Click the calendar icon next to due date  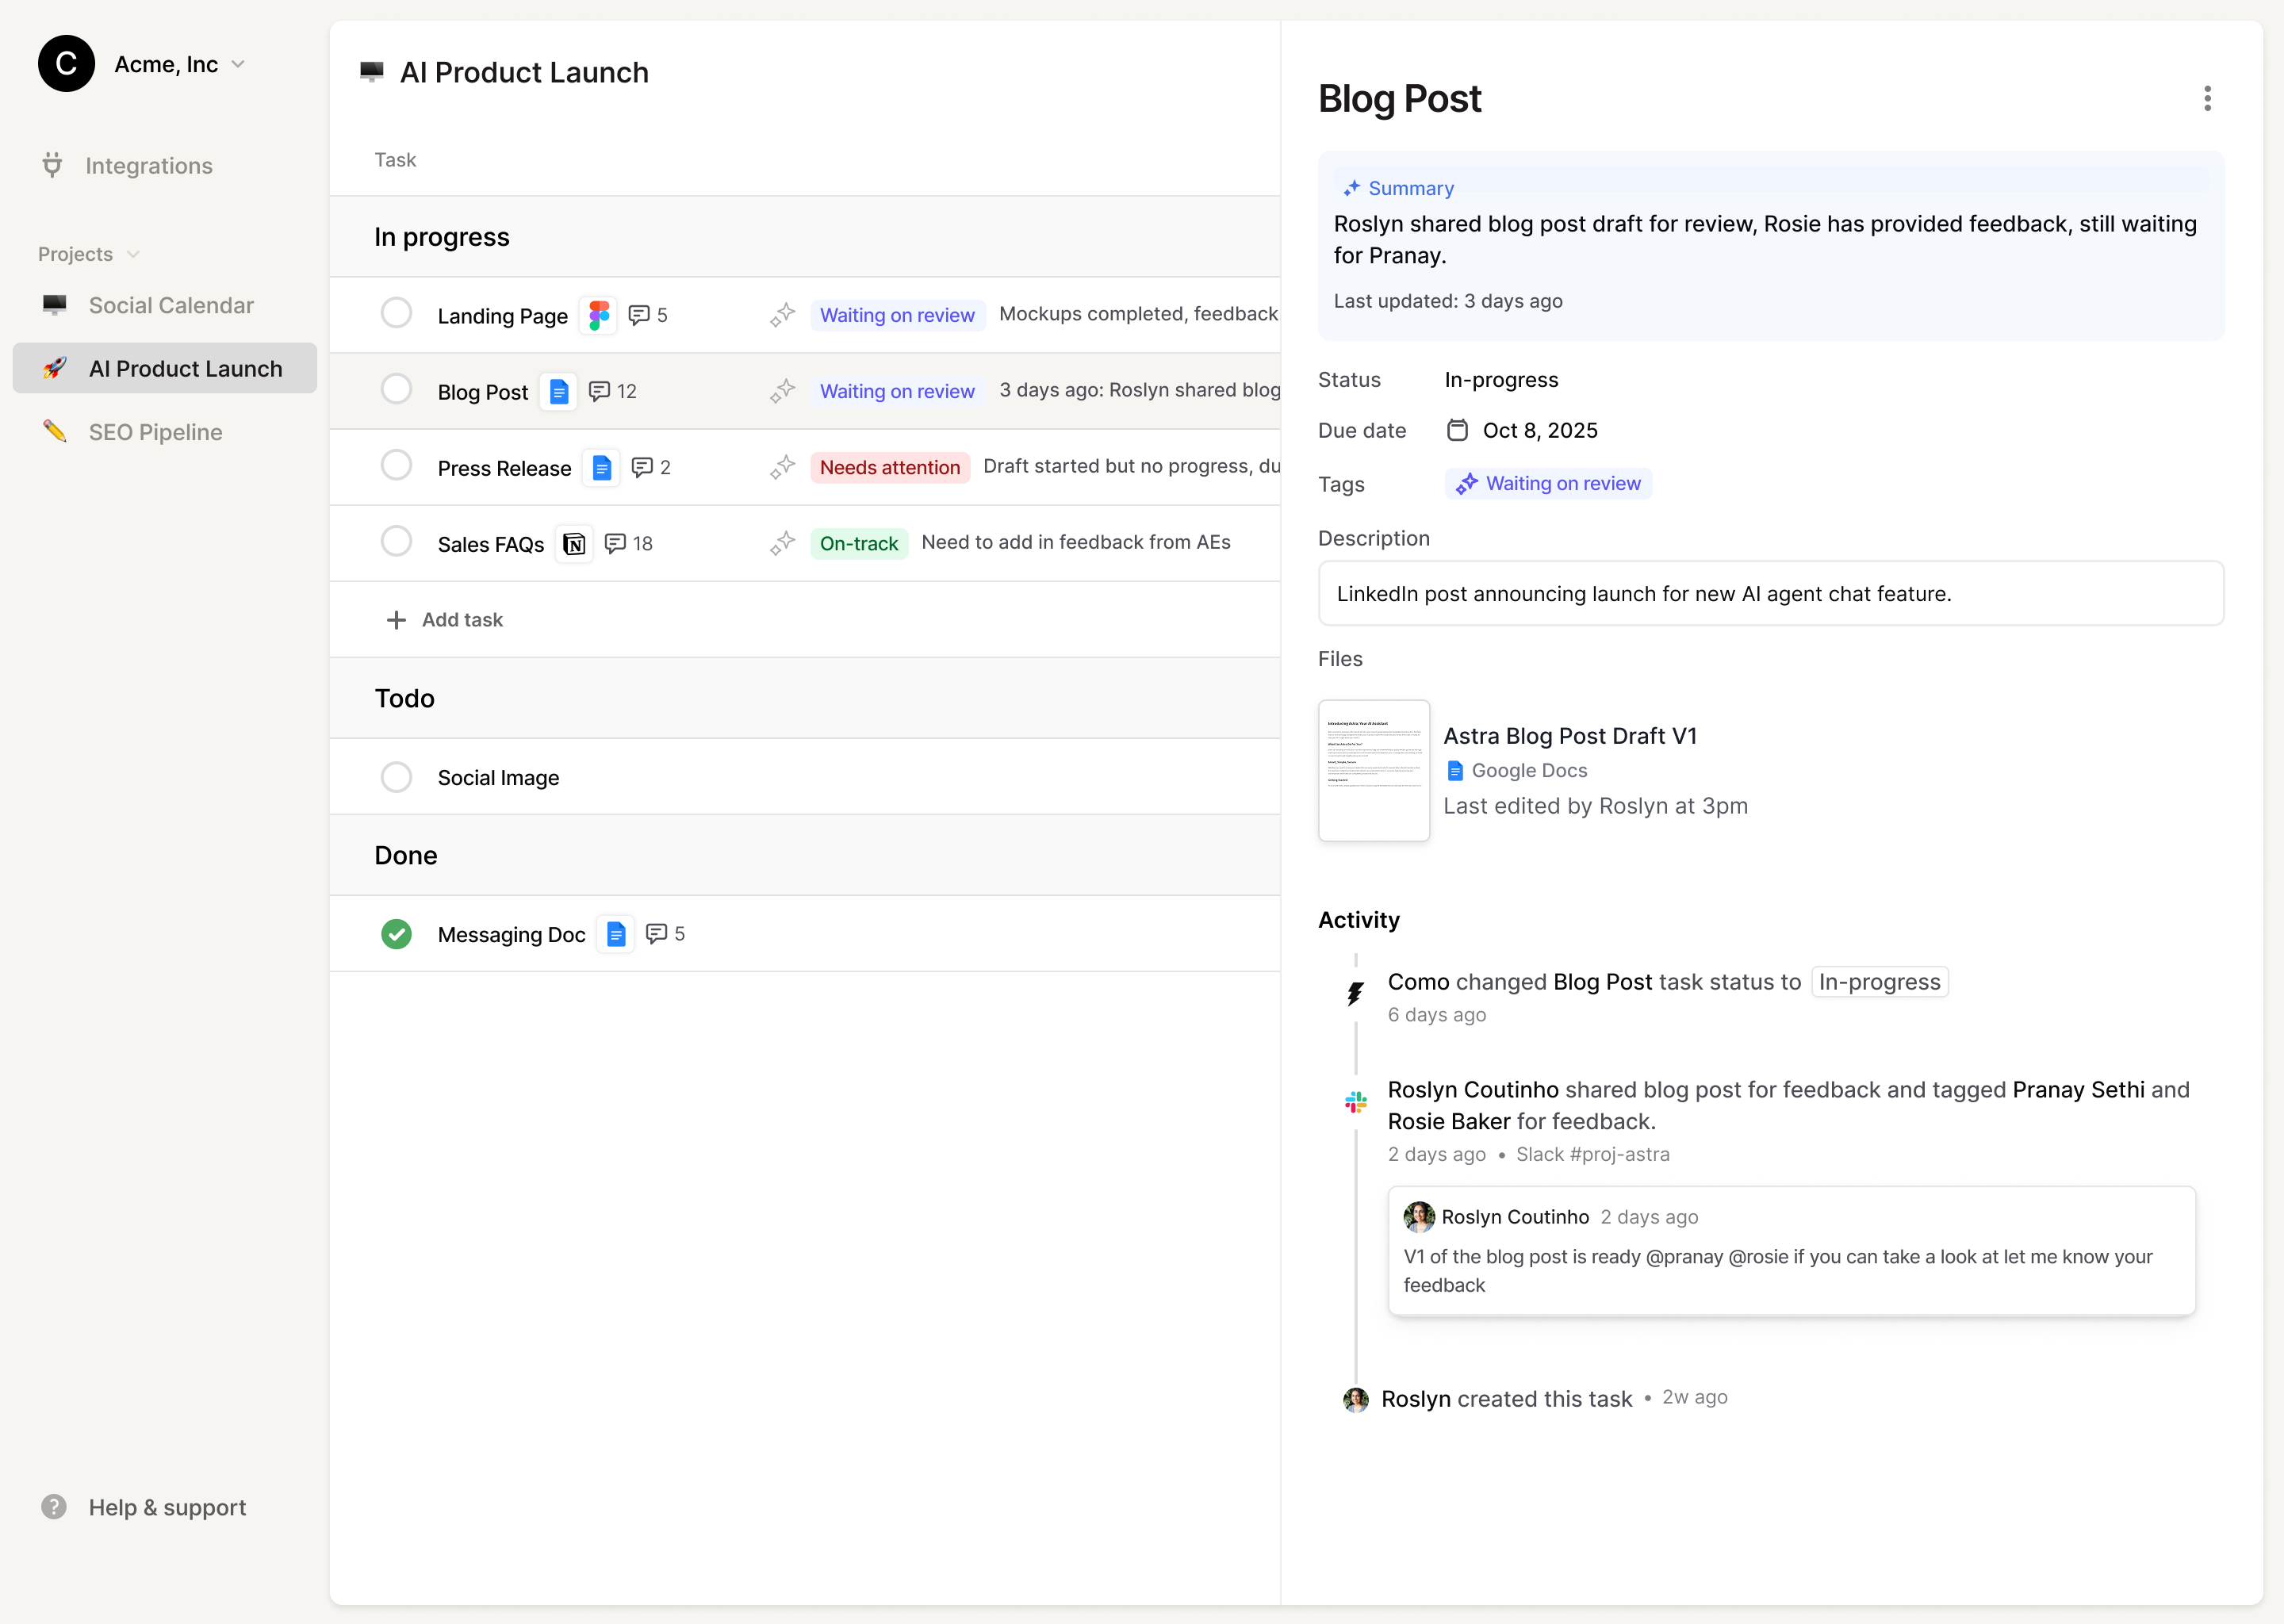(1457, 430)
